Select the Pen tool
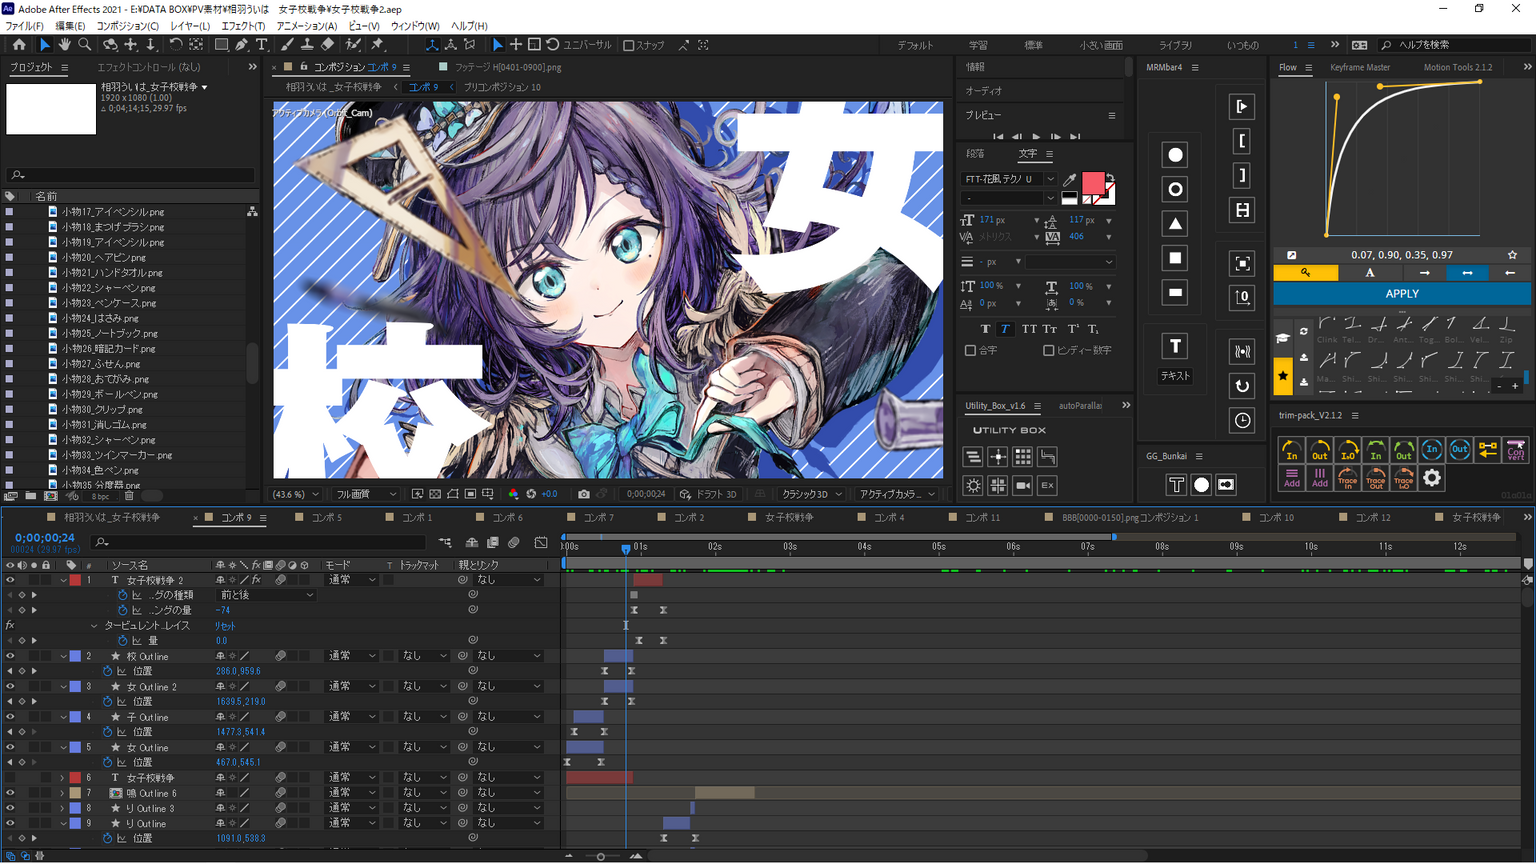This screenshot has width=1536, height=864. click(x=242, y=45)
